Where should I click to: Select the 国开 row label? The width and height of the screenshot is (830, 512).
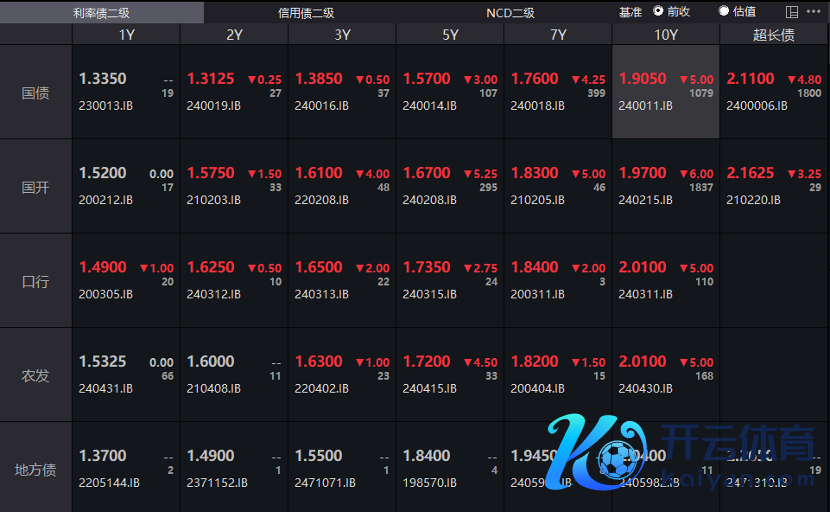[36, 186]
